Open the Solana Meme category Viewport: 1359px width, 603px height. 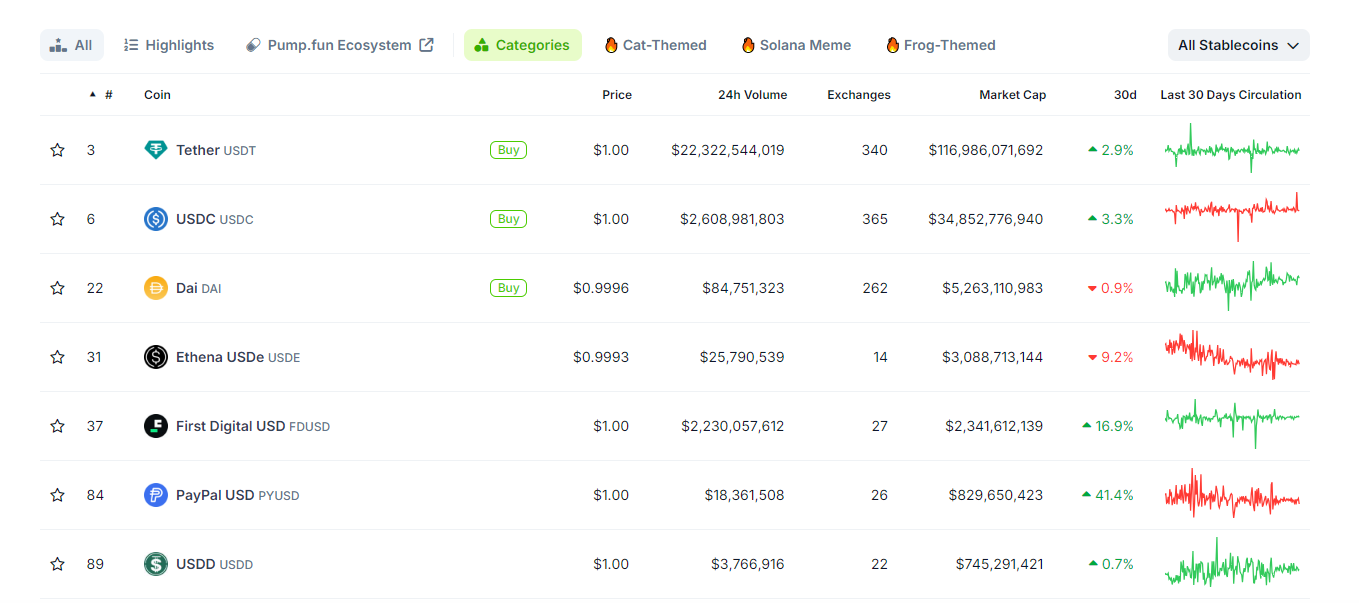click(797, 45)
